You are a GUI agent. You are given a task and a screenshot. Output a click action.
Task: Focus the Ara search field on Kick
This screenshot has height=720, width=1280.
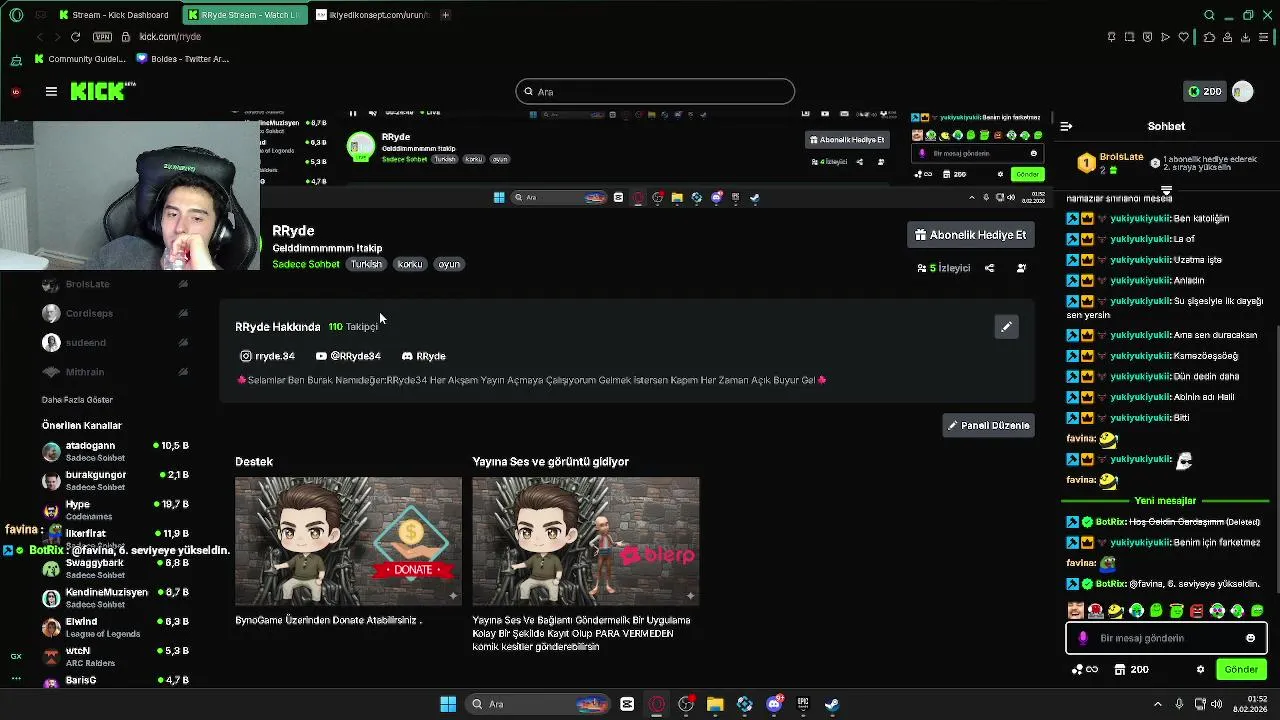(655, 92)
